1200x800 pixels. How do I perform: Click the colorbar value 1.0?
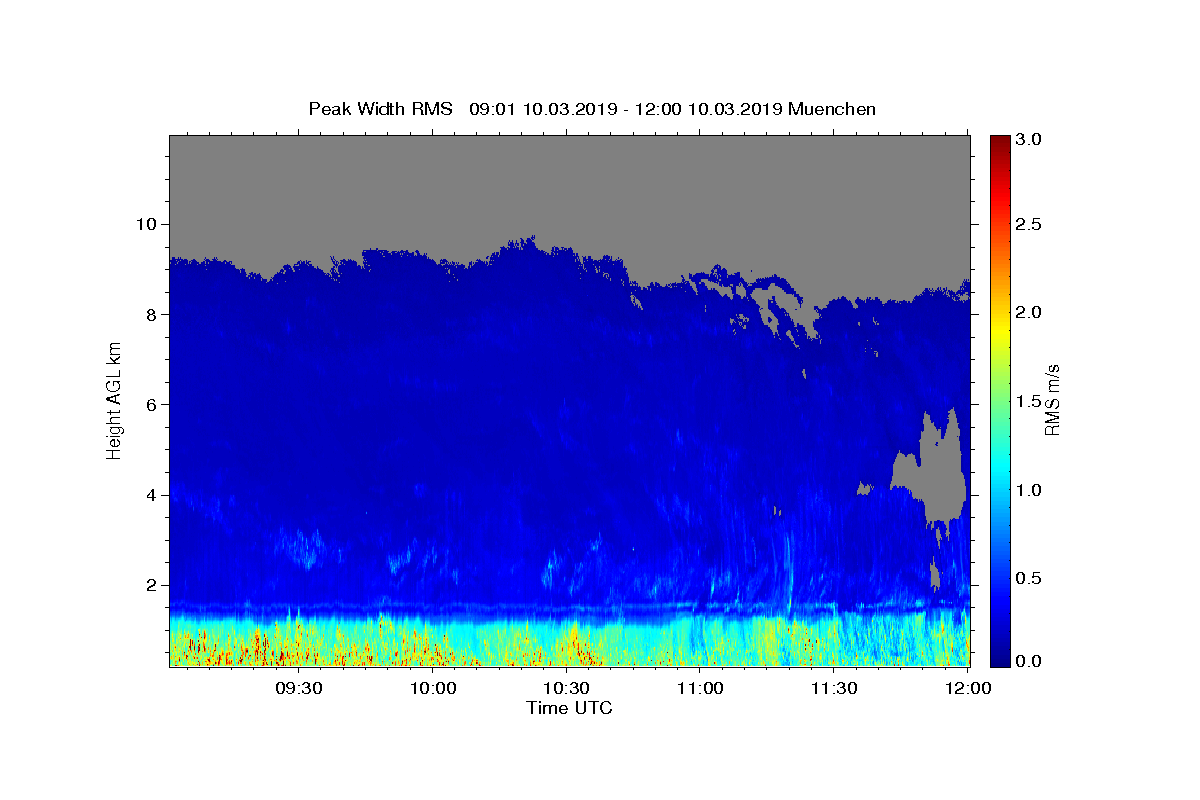point(1029,490)
